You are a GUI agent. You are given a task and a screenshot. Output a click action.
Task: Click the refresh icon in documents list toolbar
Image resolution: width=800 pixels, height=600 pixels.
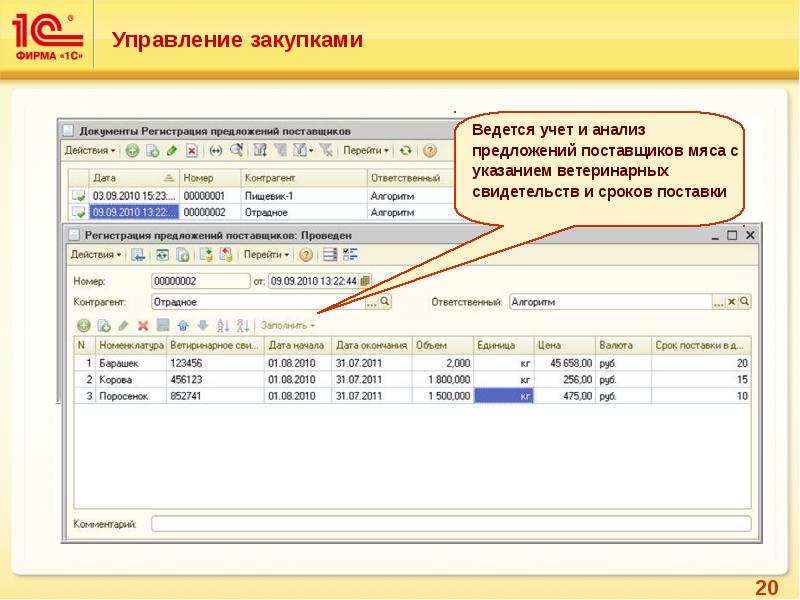point(406,151)
